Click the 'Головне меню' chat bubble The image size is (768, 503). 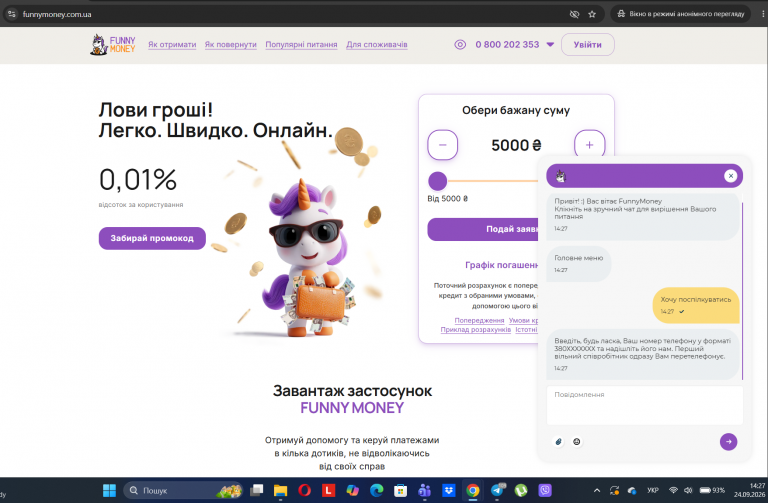tap(578, 263)
